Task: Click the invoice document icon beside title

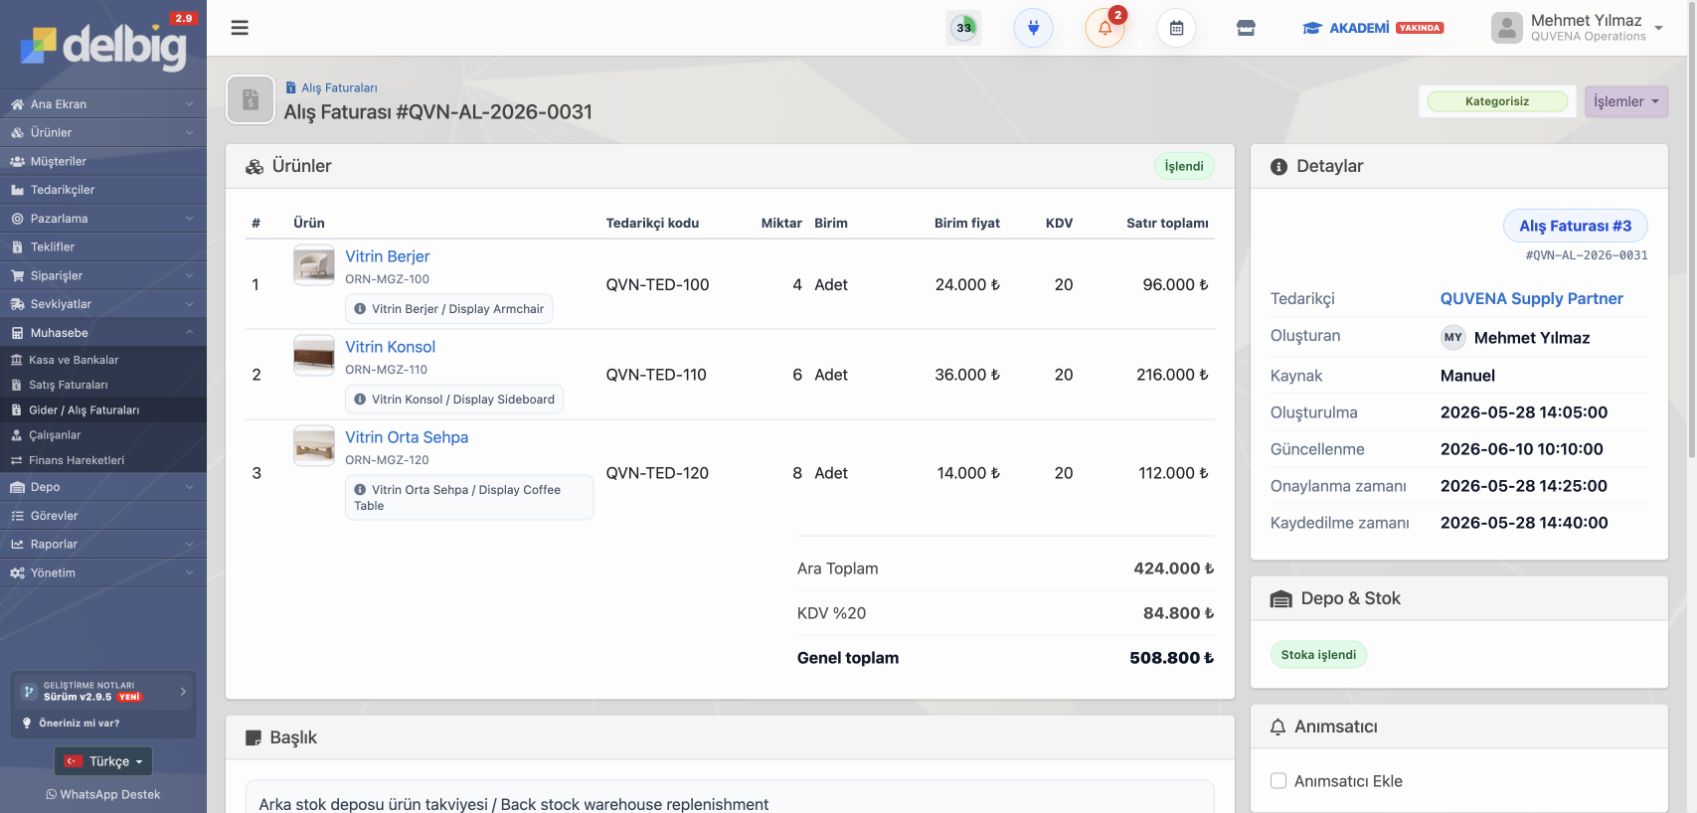Action: coord(250,100)
